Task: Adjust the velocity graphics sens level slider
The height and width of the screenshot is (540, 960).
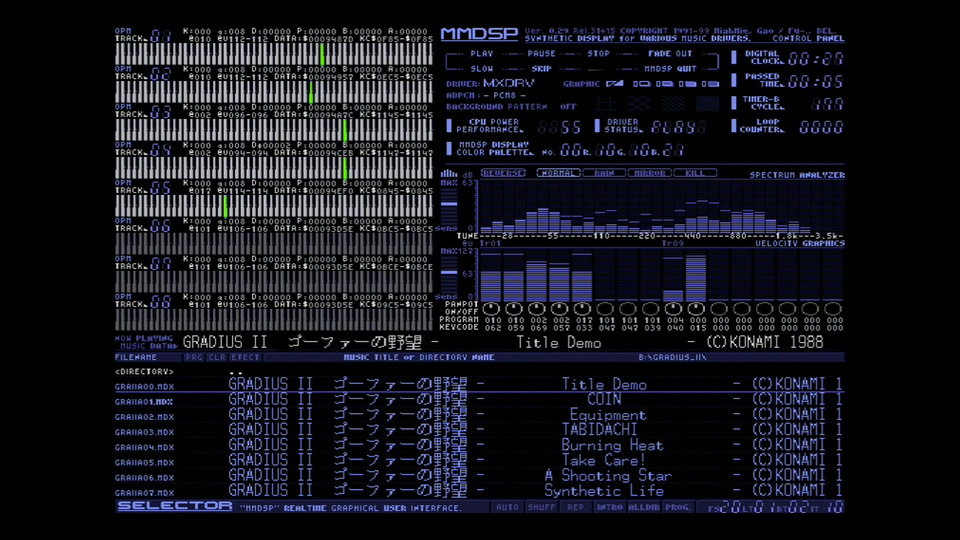Action: (x=449, y=273)
